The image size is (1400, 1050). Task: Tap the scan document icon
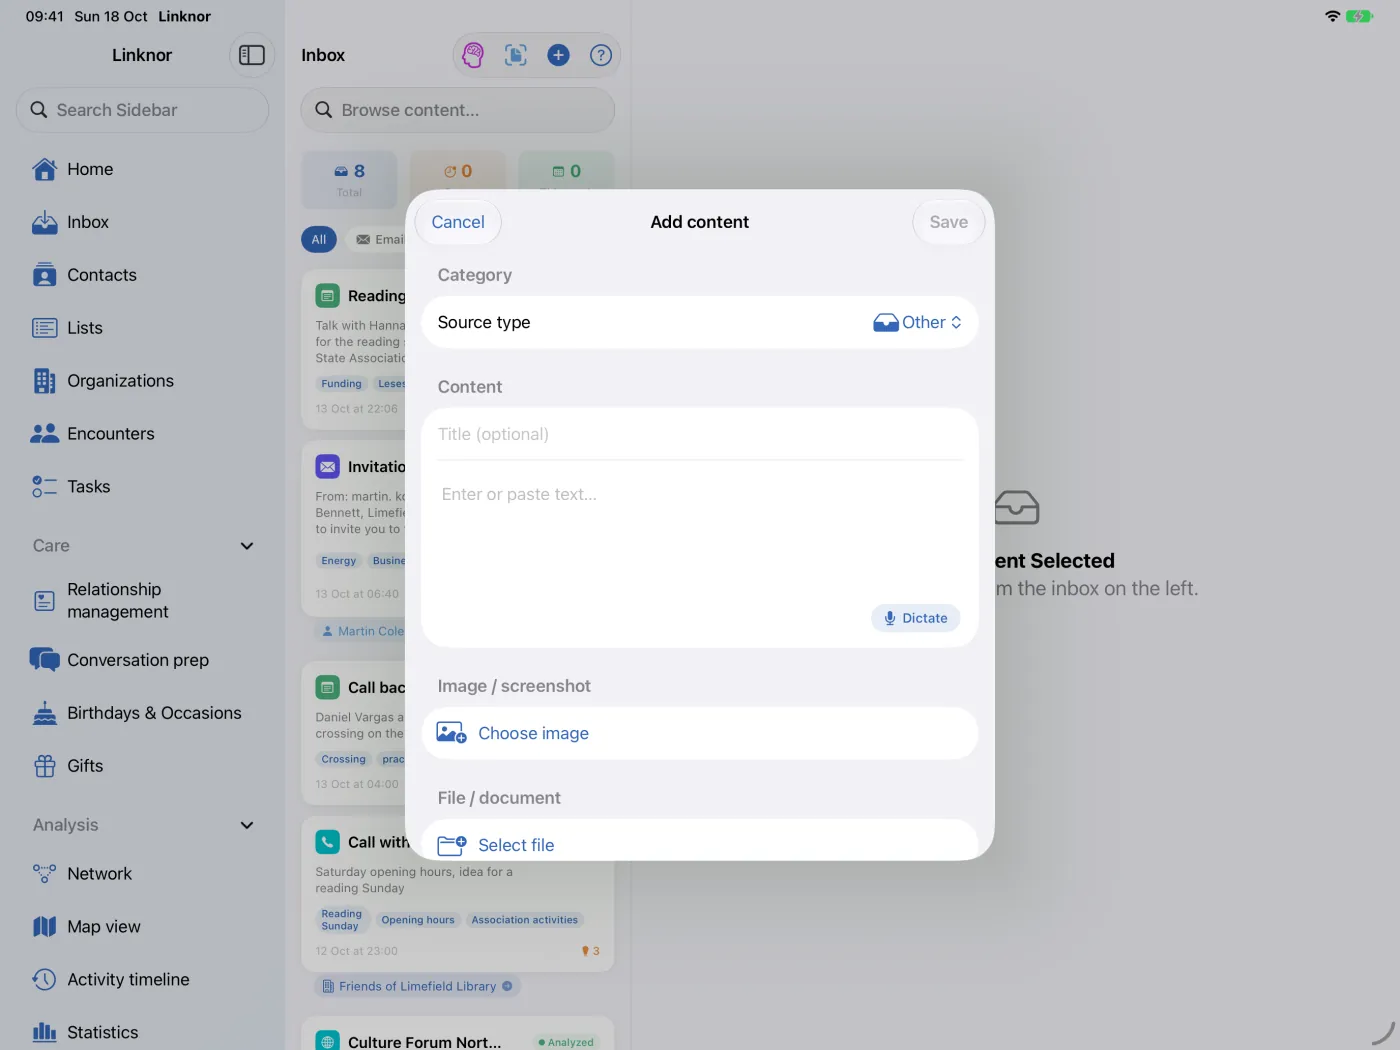(x=516, y=55)
